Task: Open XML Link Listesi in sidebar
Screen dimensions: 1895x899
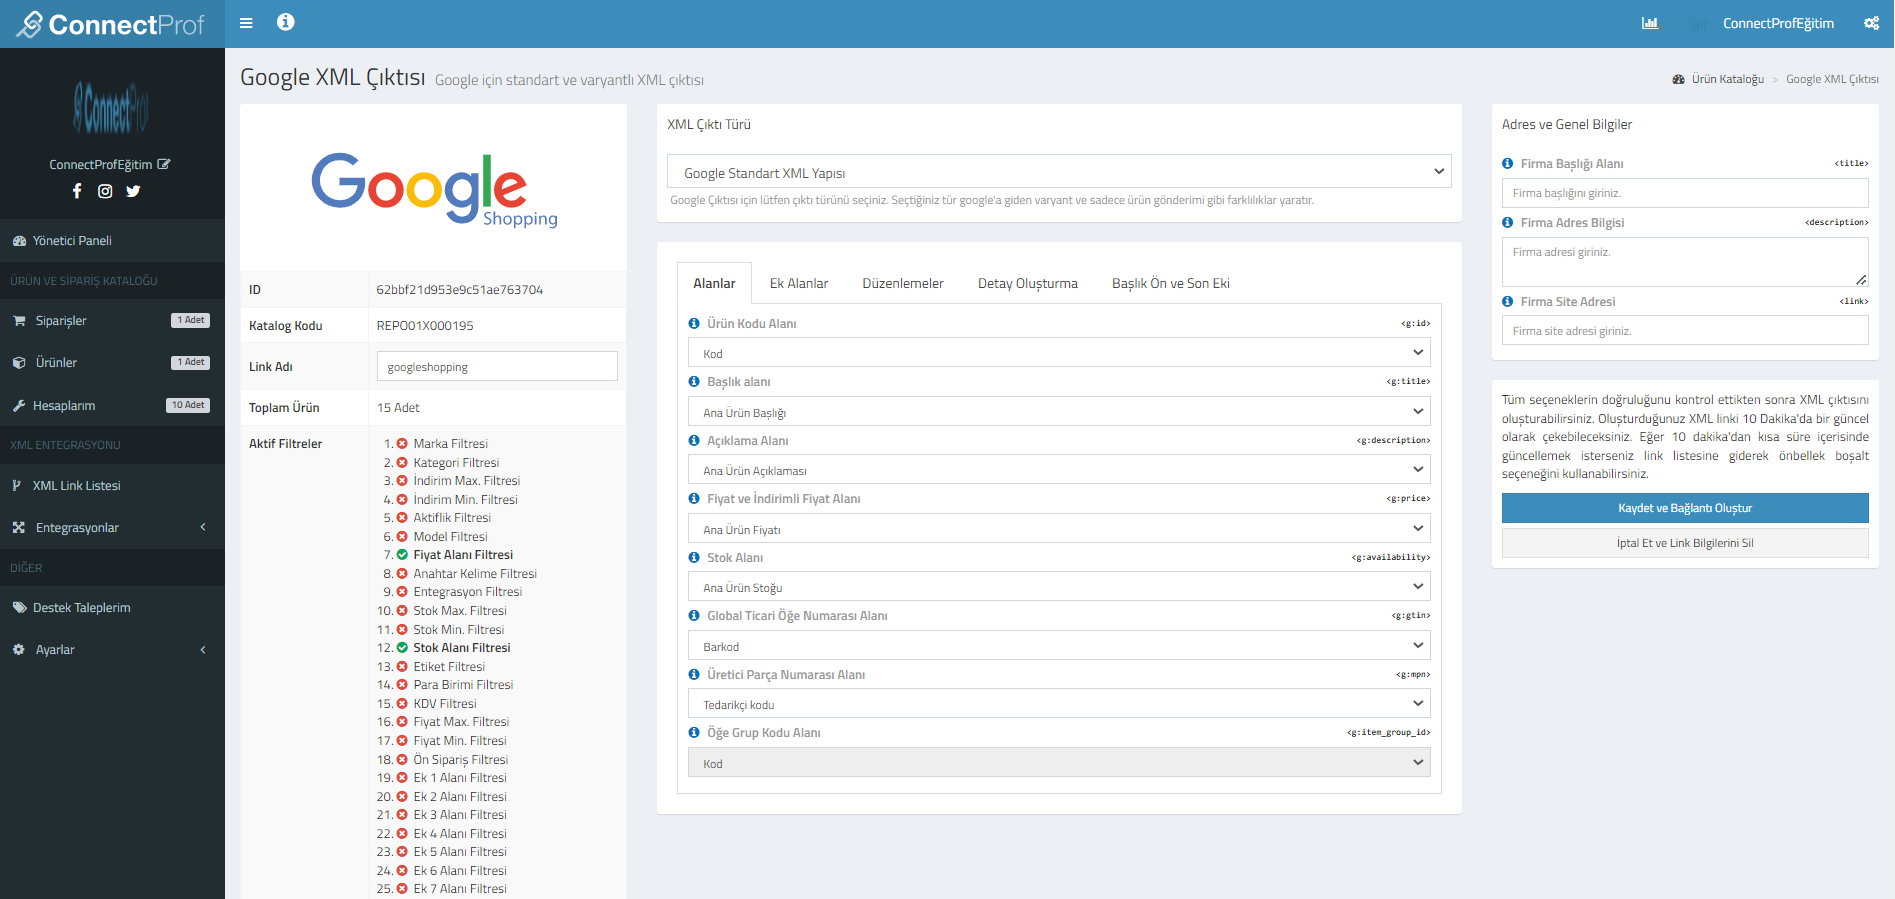Action: pyautogui.click(x=112, y=485)
